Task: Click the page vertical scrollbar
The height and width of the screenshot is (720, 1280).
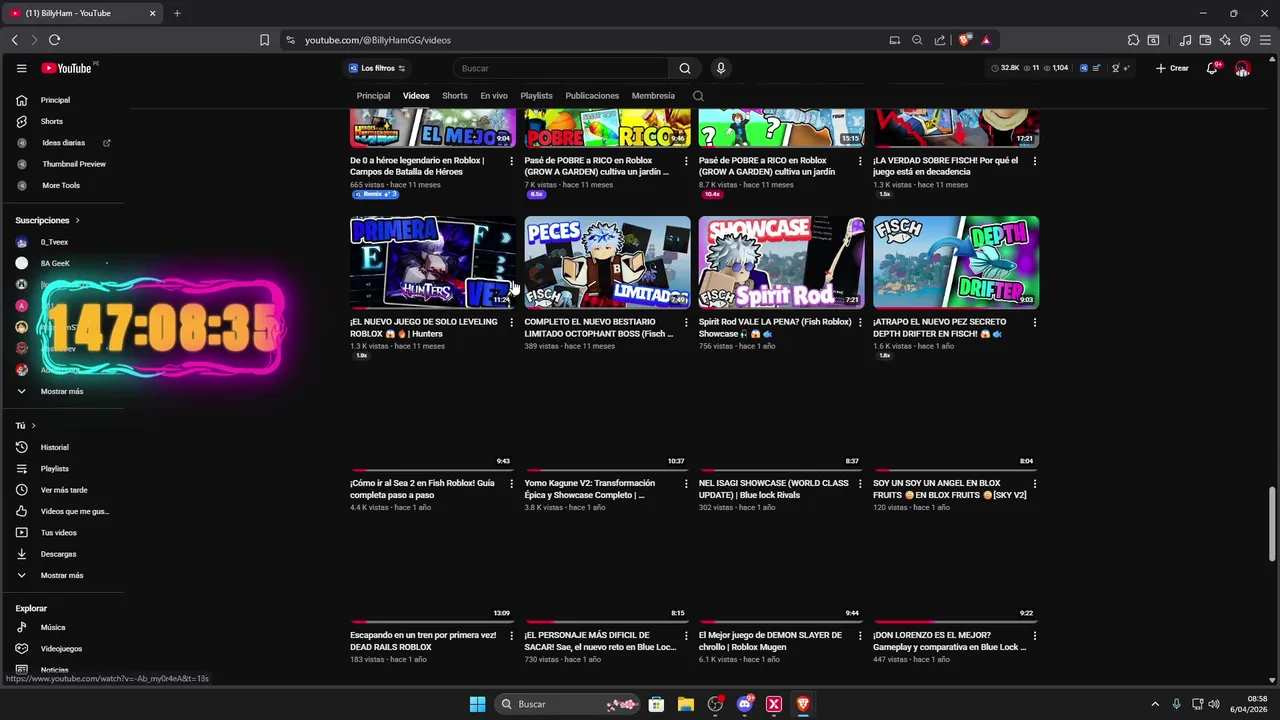Action: (1273, 524)
